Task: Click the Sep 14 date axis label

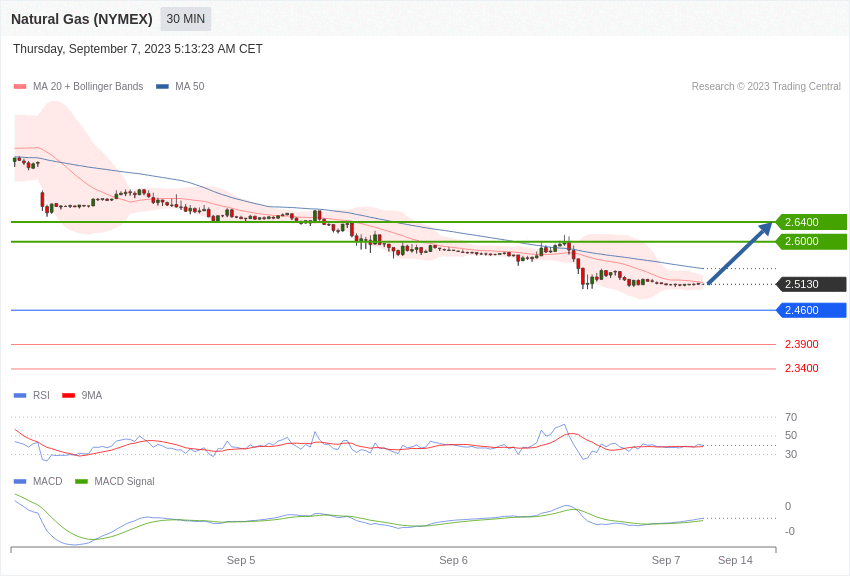Action: (735, 560)
